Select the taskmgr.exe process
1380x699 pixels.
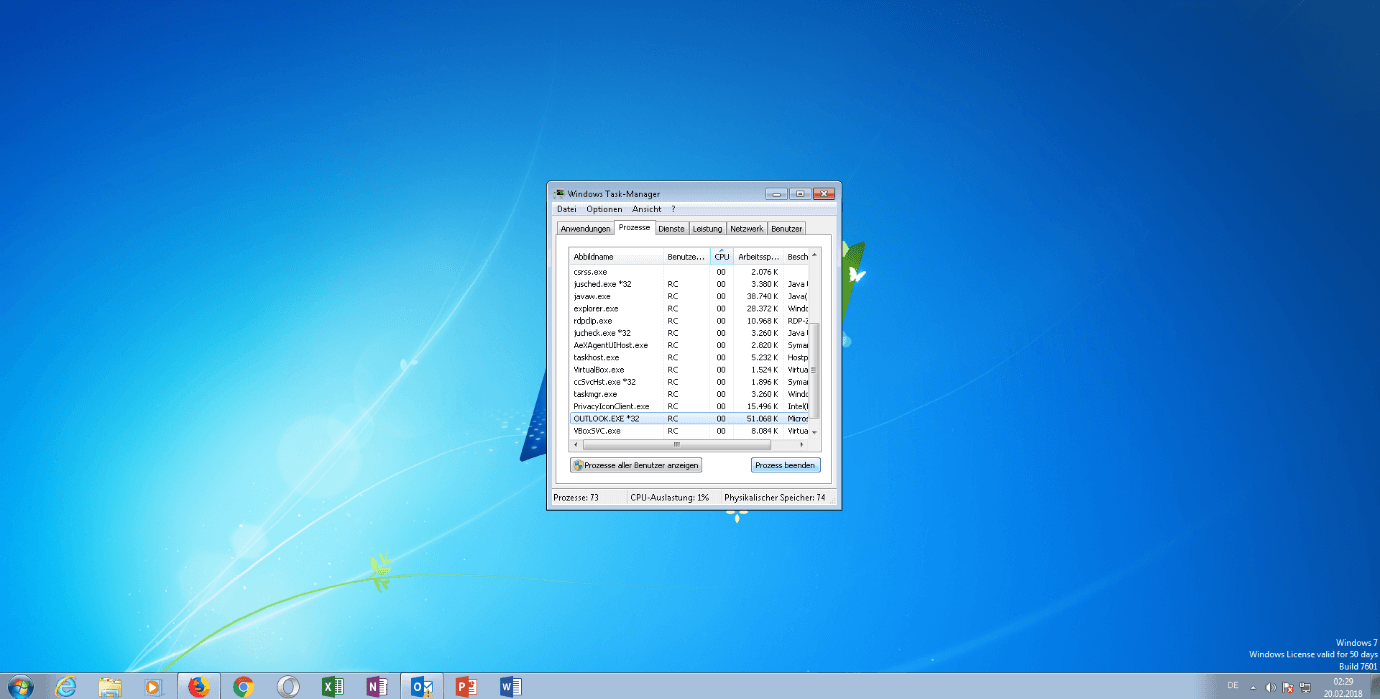click(689, 394)
